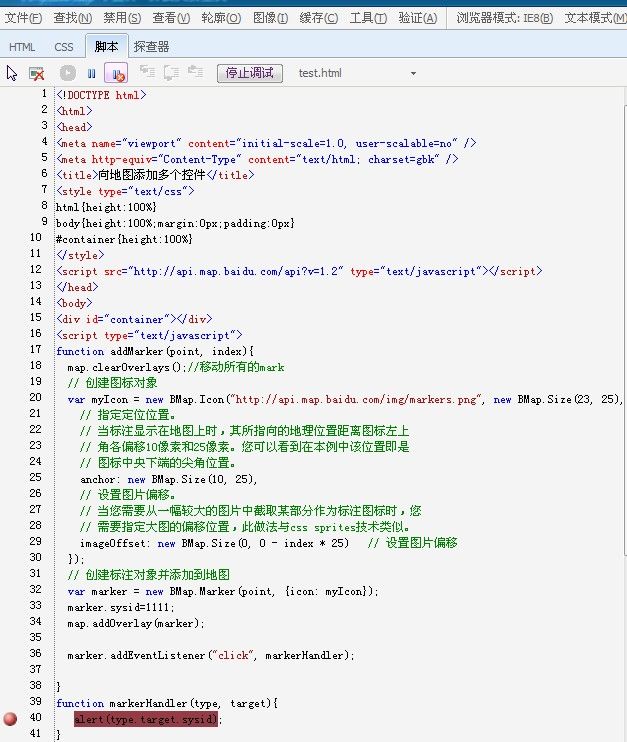Open the 缓存(C) menu
The height and width of the screenshot is (742, 627).
click(318, 18)
